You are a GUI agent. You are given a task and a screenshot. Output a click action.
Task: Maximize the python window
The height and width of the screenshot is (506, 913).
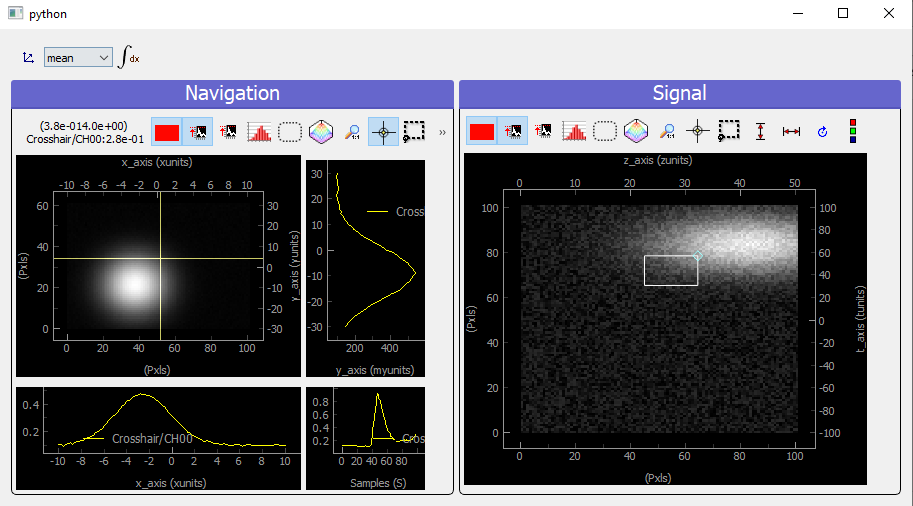pos(843,13)
